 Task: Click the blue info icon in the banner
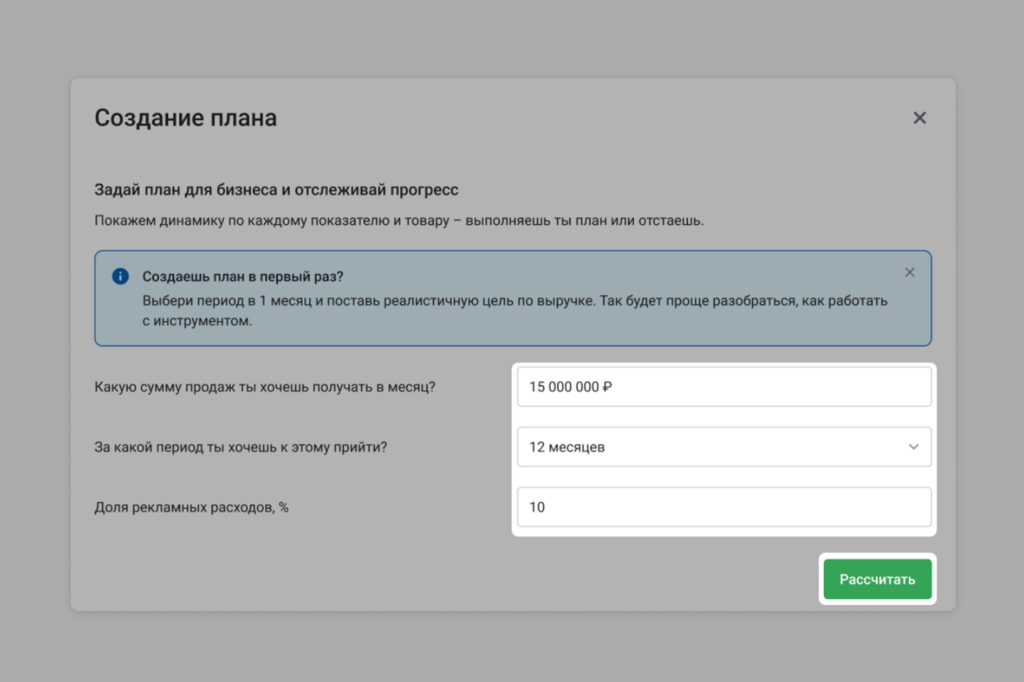pos(120,276)
